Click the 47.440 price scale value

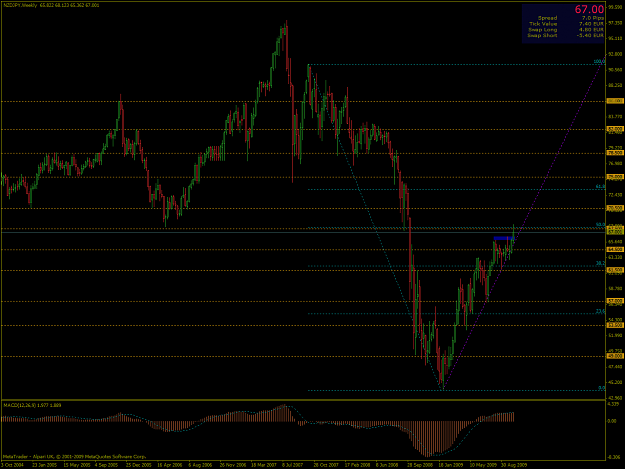pyautogui.click(x=615, y=367)
